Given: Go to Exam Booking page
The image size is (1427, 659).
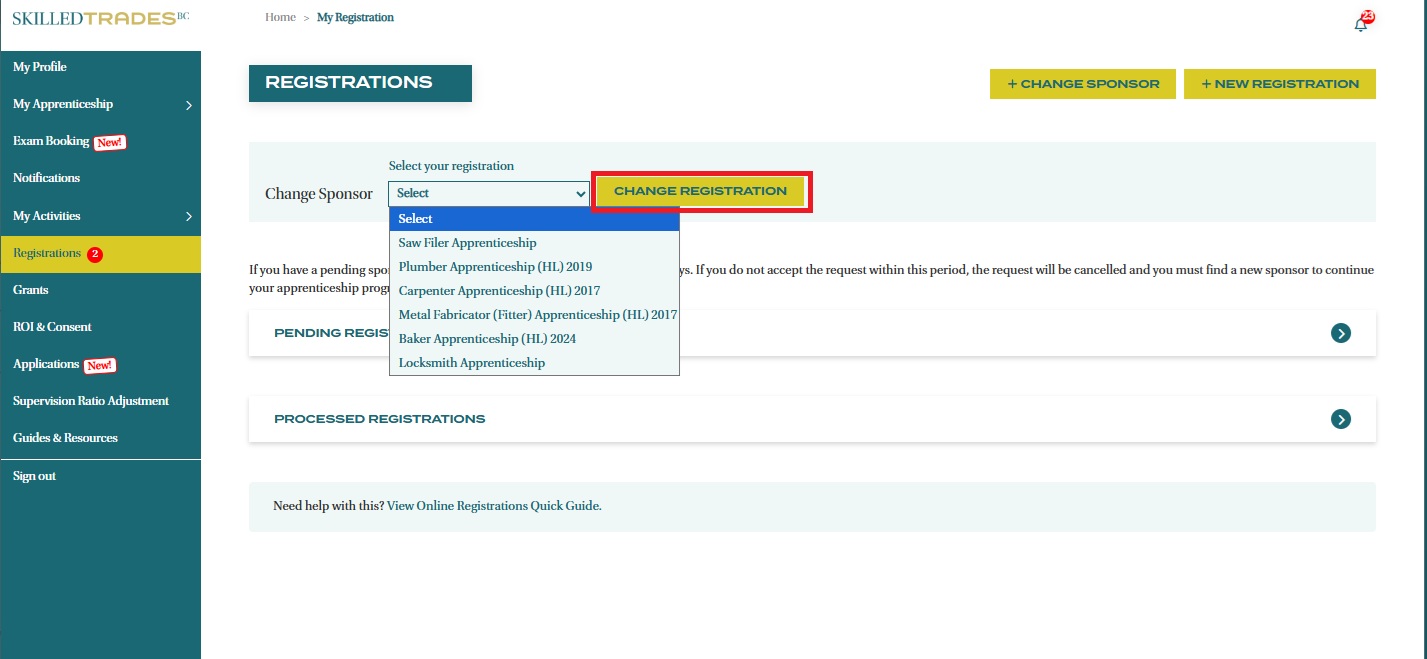Looking at the screenshot, I should tap(51, 141).
